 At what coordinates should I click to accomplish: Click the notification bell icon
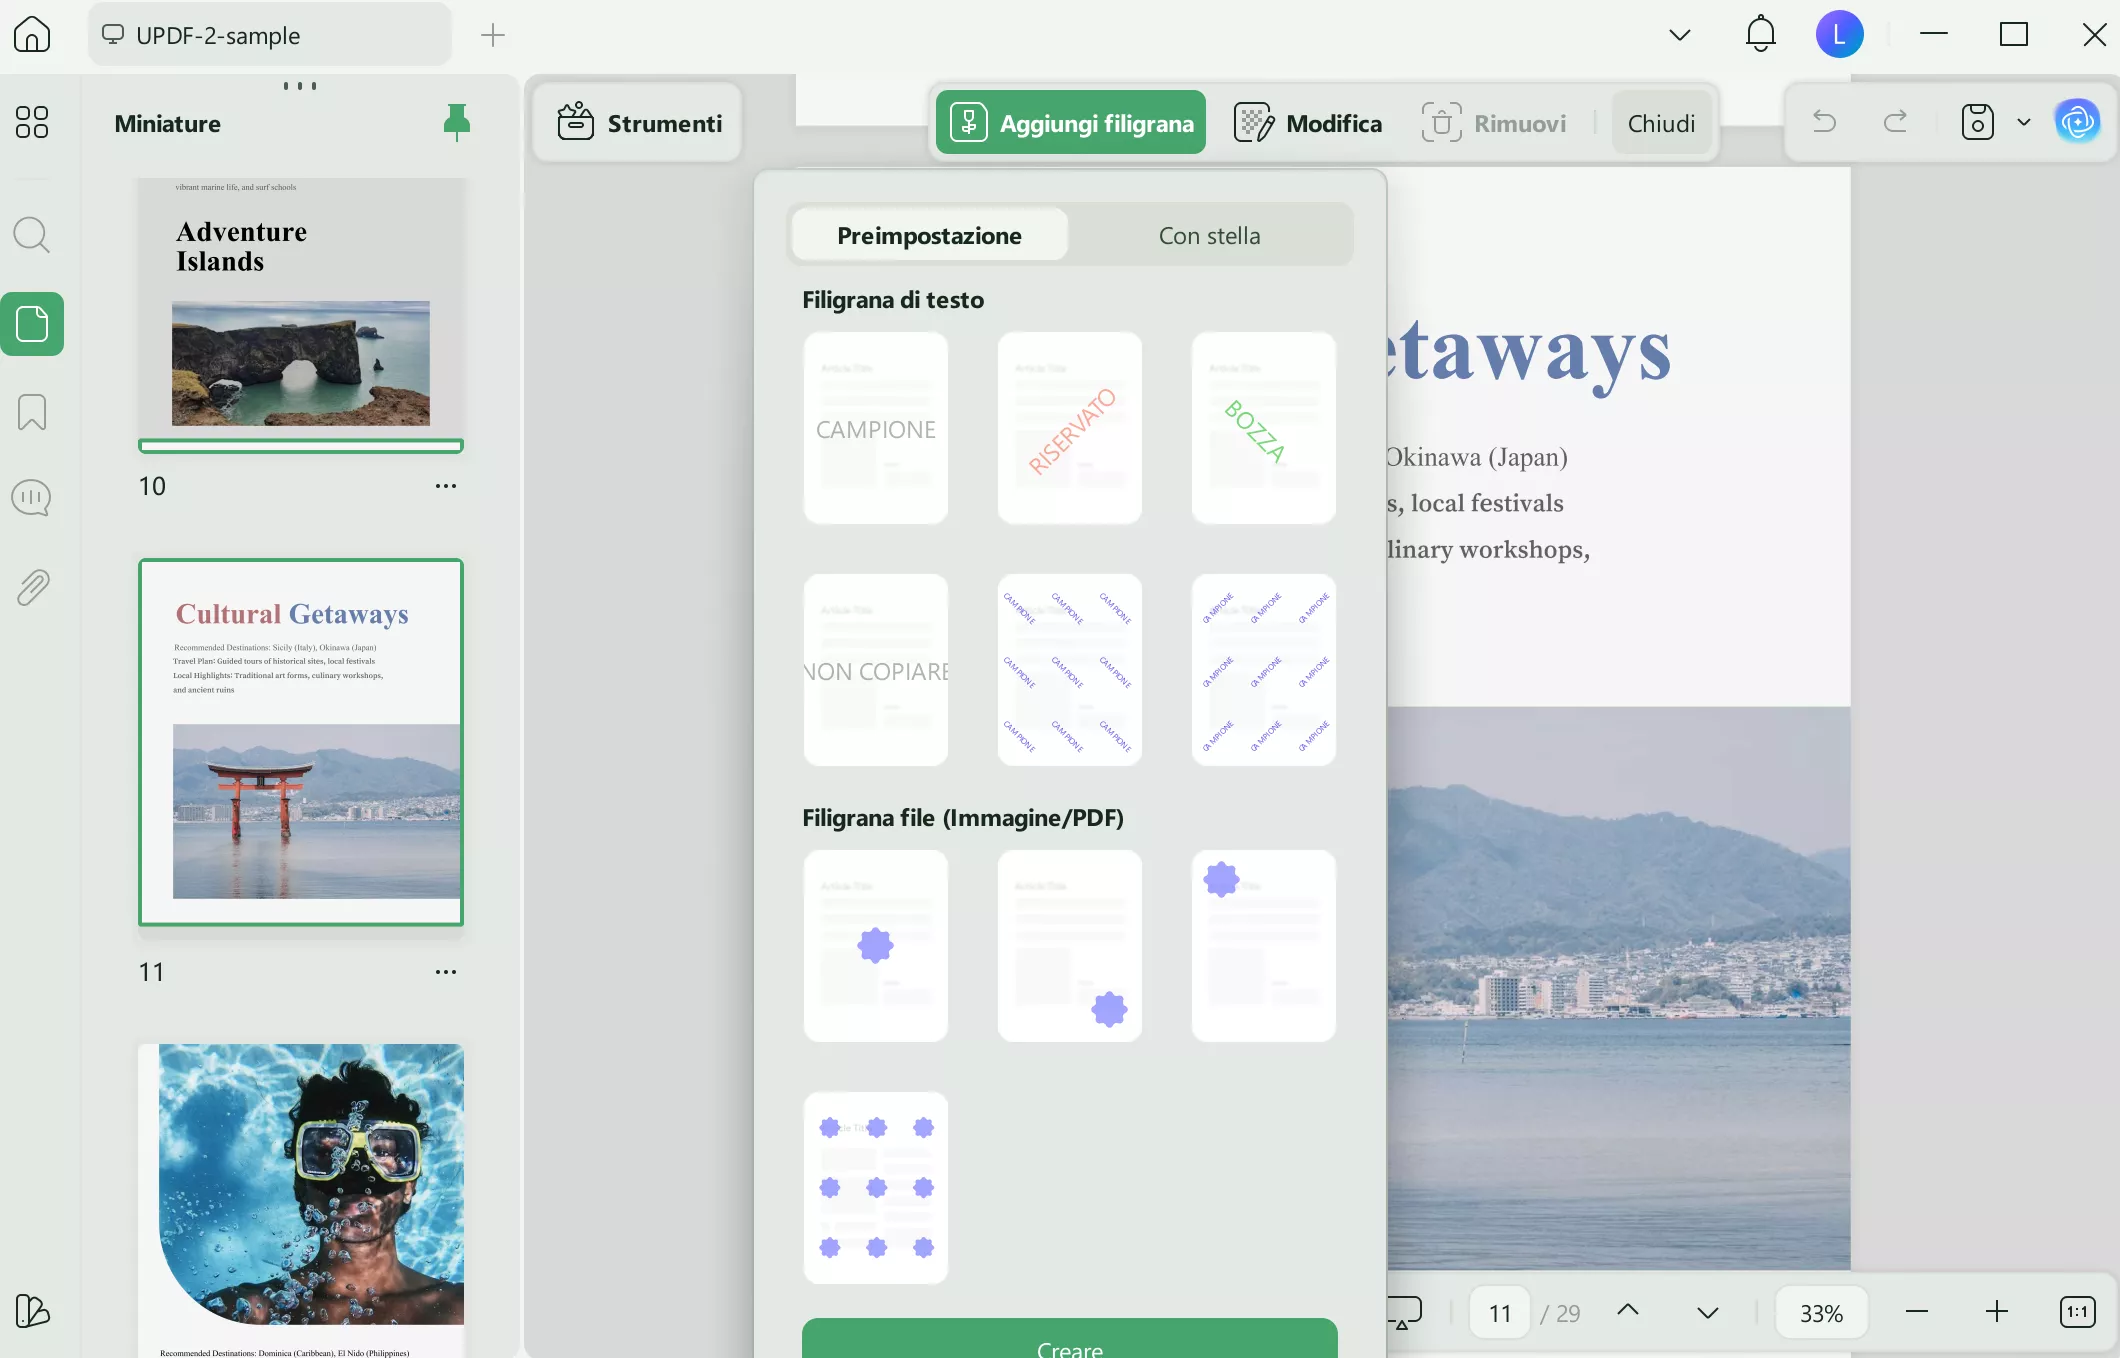[1760, 35]
